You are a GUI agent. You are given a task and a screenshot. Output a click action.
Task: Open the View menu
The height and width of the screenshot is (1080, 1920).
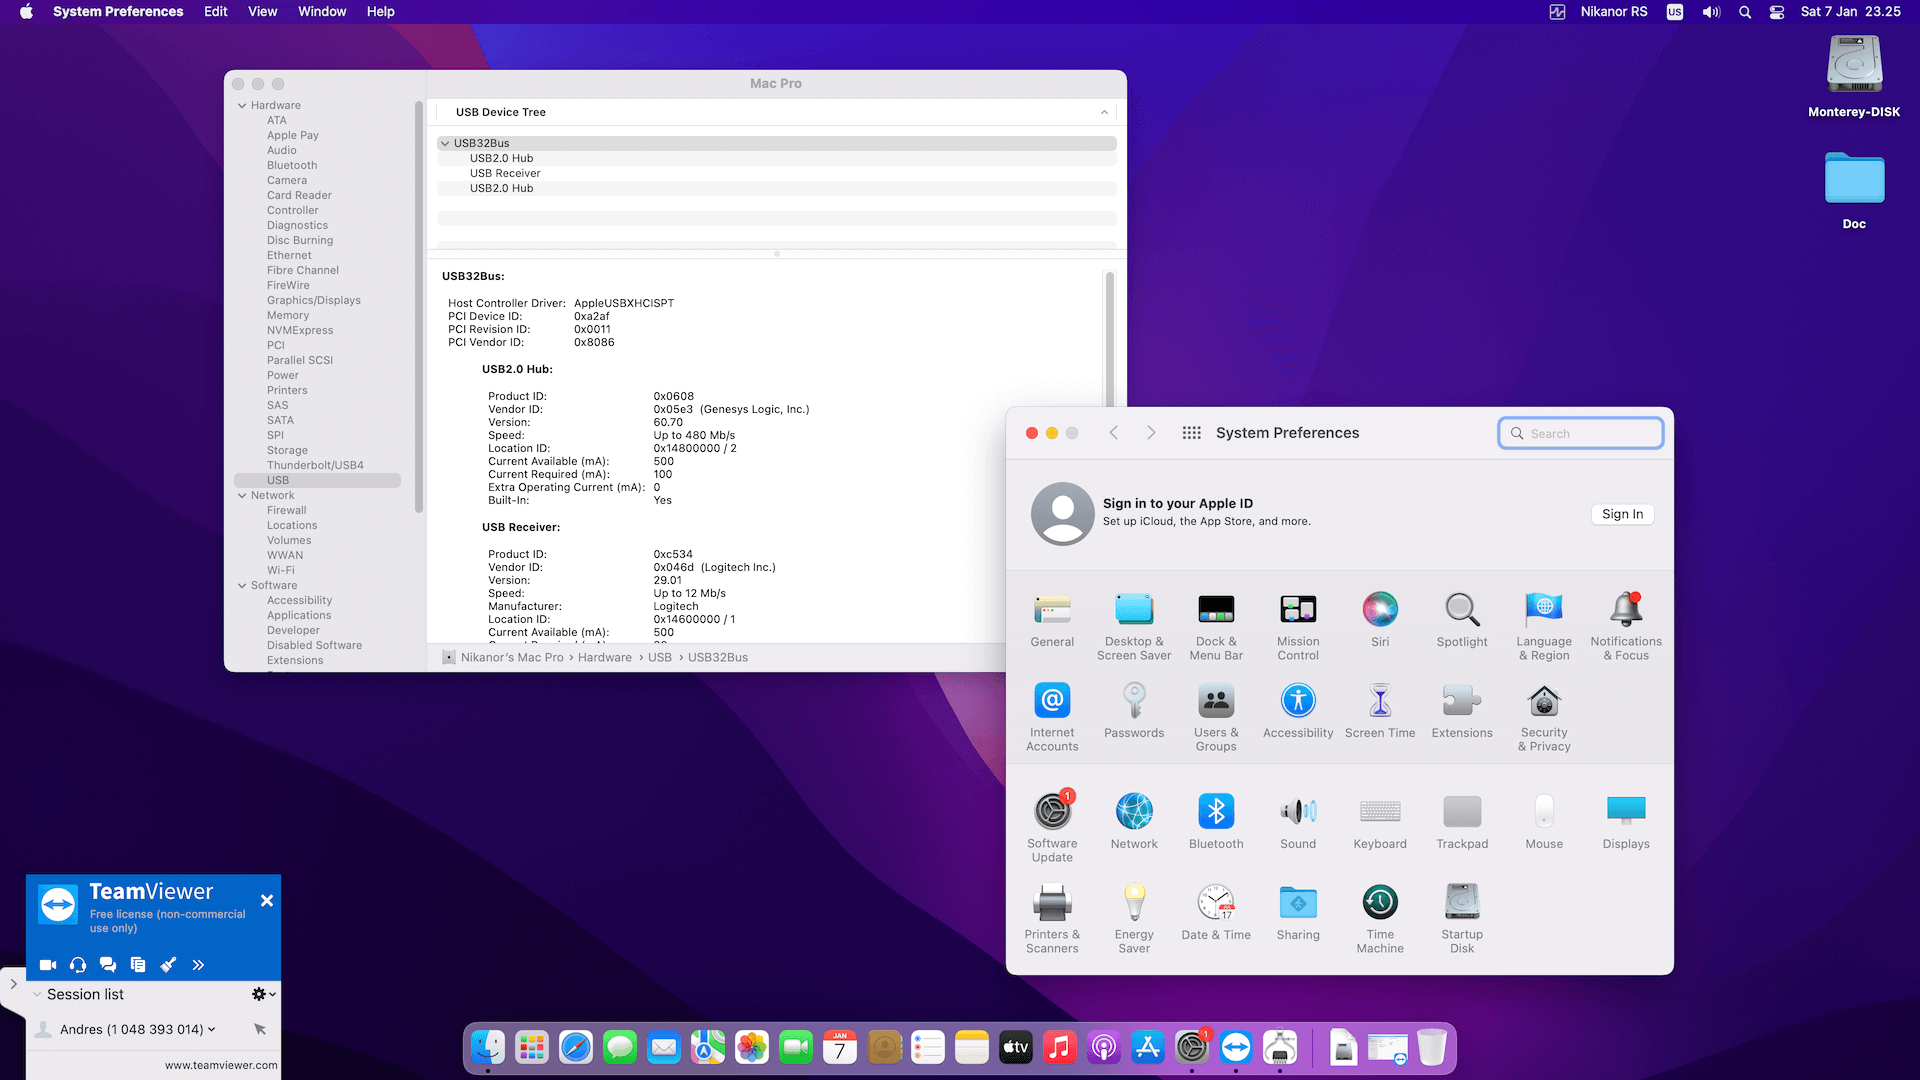pyautogui.click(x=262, y=12)
